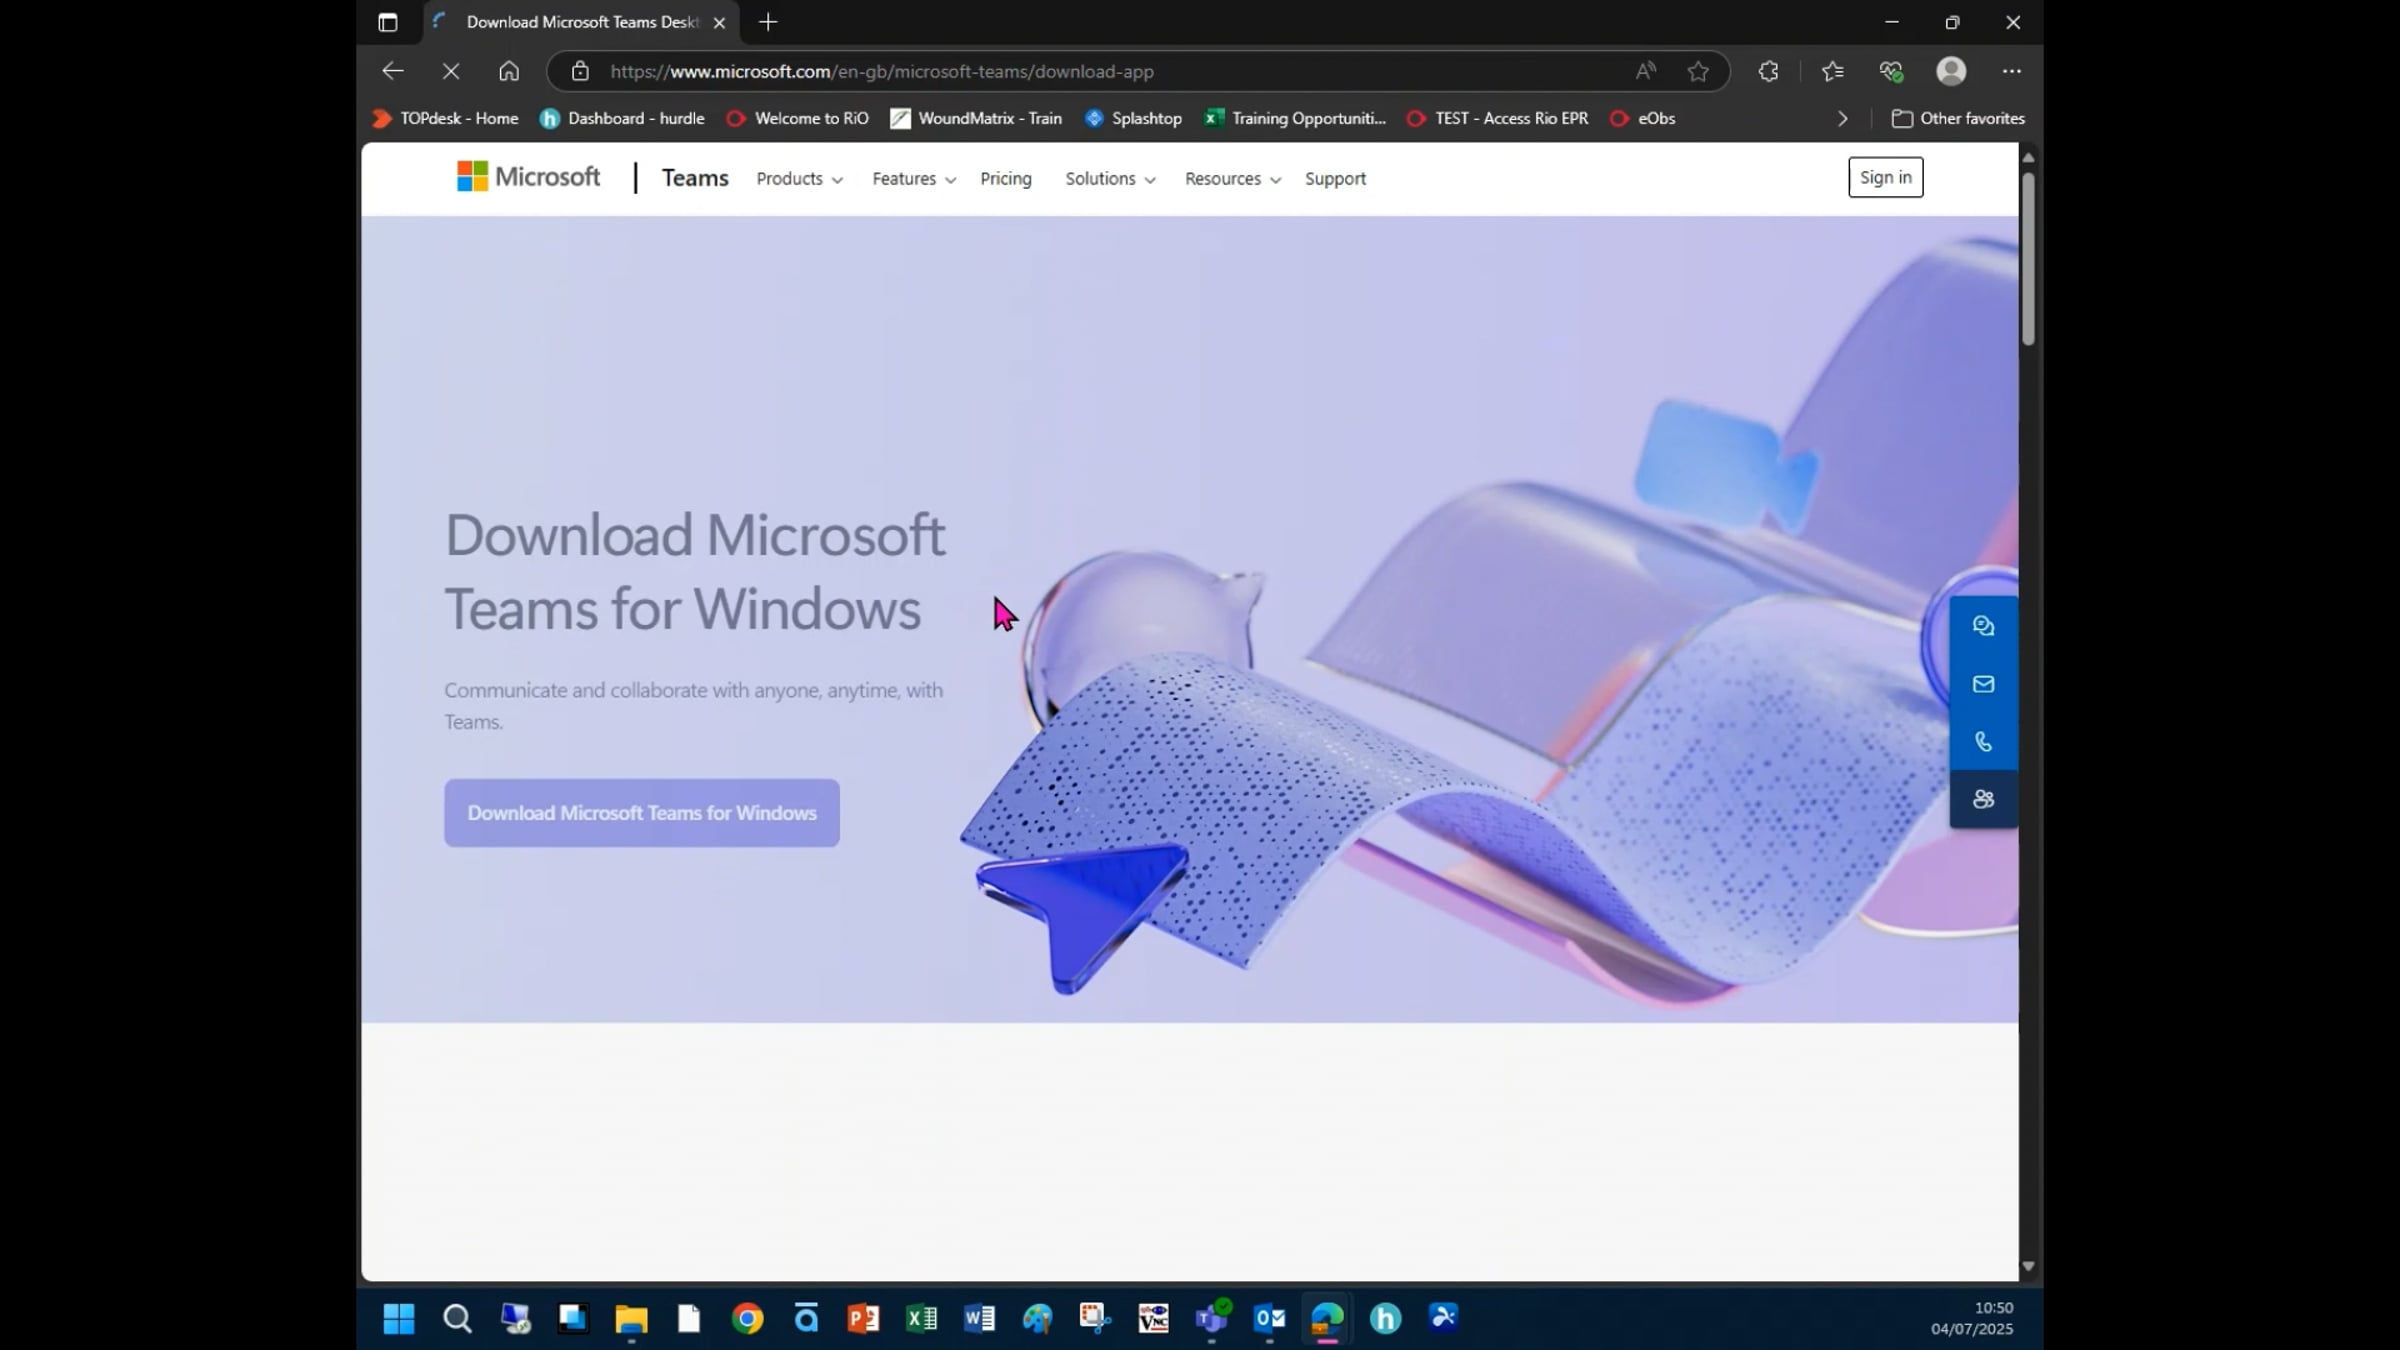Open Dashboard - hurdle bookmark
The width and height of the screenshot is (2400, 1350).
click(622, 118)
